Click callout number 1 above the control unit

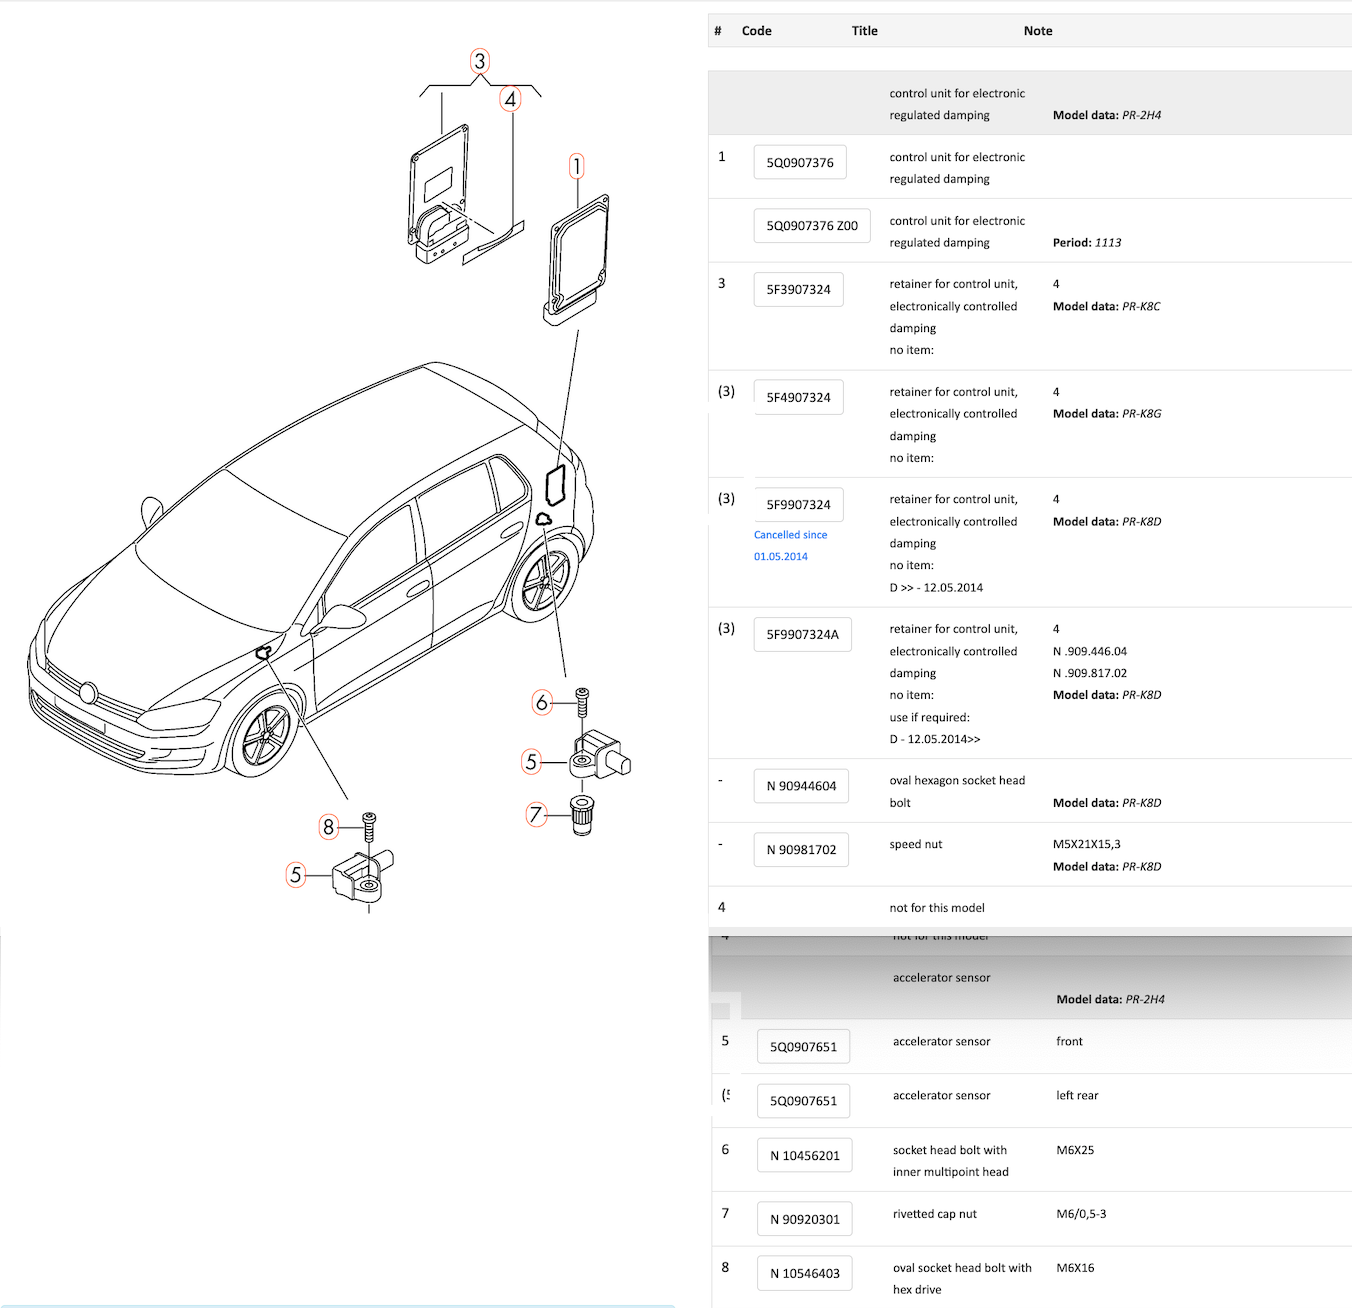(x=576, y=166)
